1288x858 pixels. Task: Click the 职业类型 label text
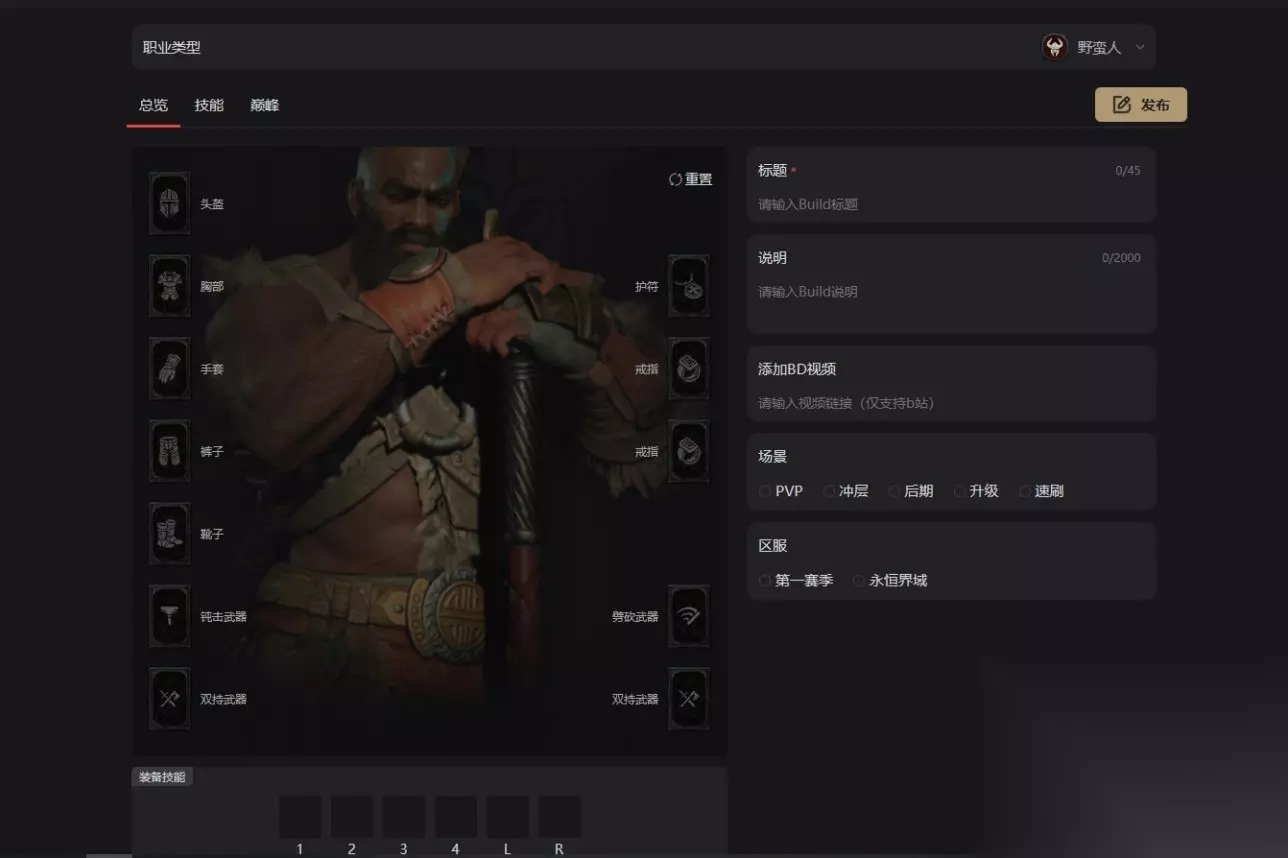(x=172, y=47)
